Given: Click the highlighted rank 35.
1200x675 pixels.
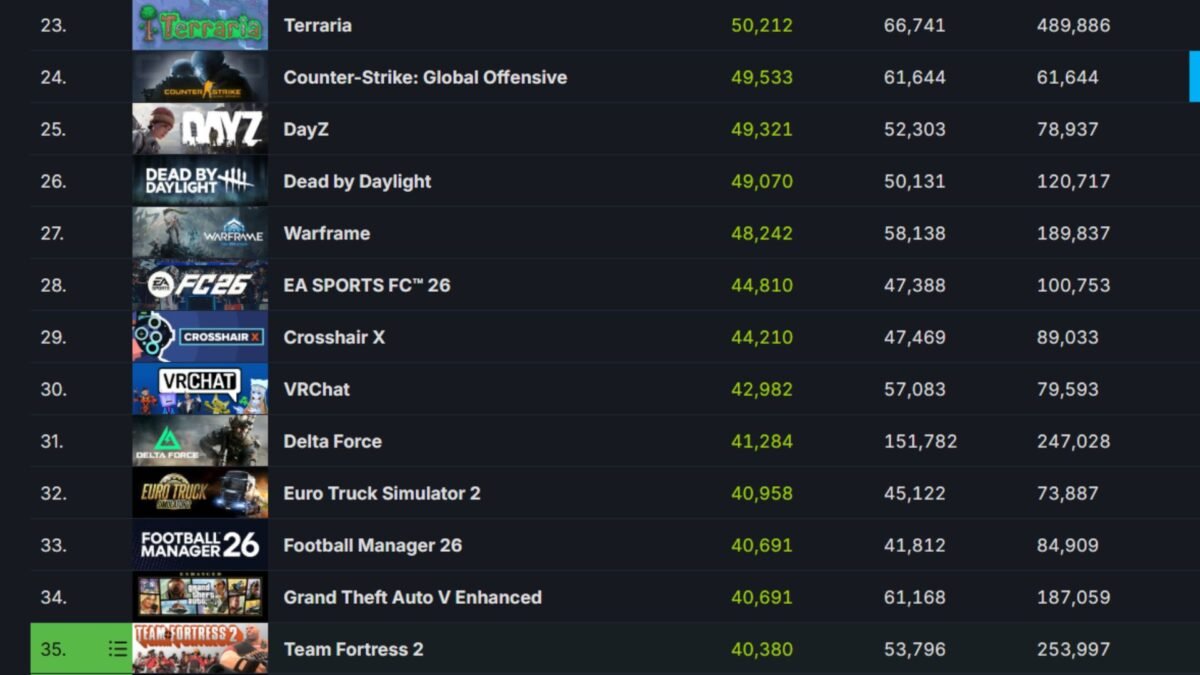Looking at the screenshot, I should [x=53, y=649].
